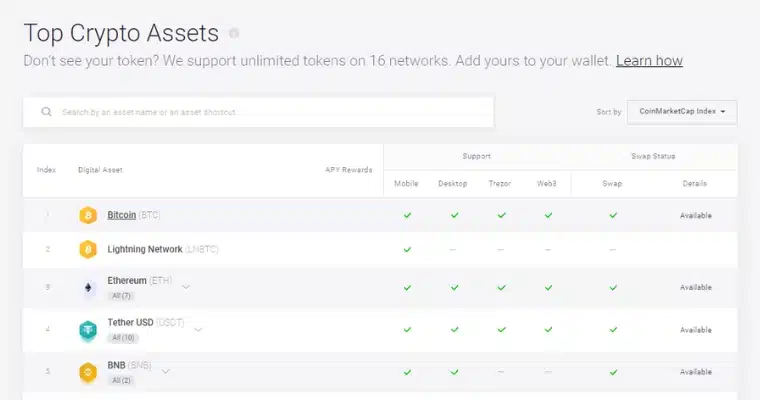This screenshot has height=400, width=760.
Task: Click the Swap column header
Action: 612,184
